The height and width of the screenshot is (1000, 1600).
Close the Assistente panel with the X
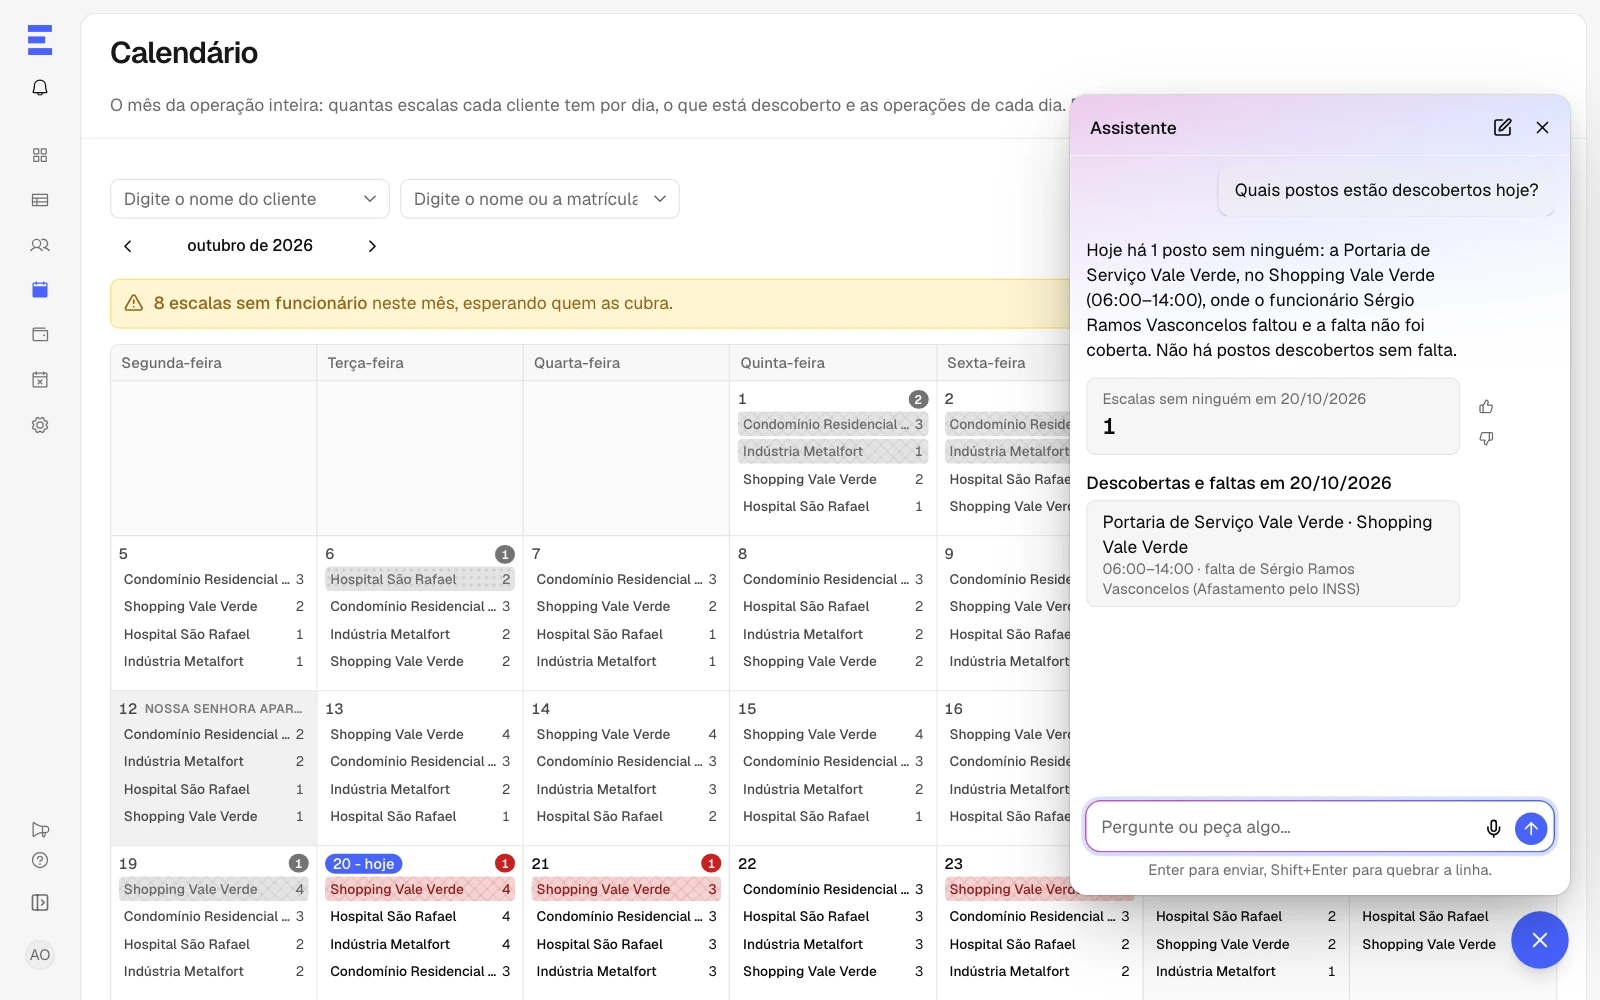(x=1542, y=127)
